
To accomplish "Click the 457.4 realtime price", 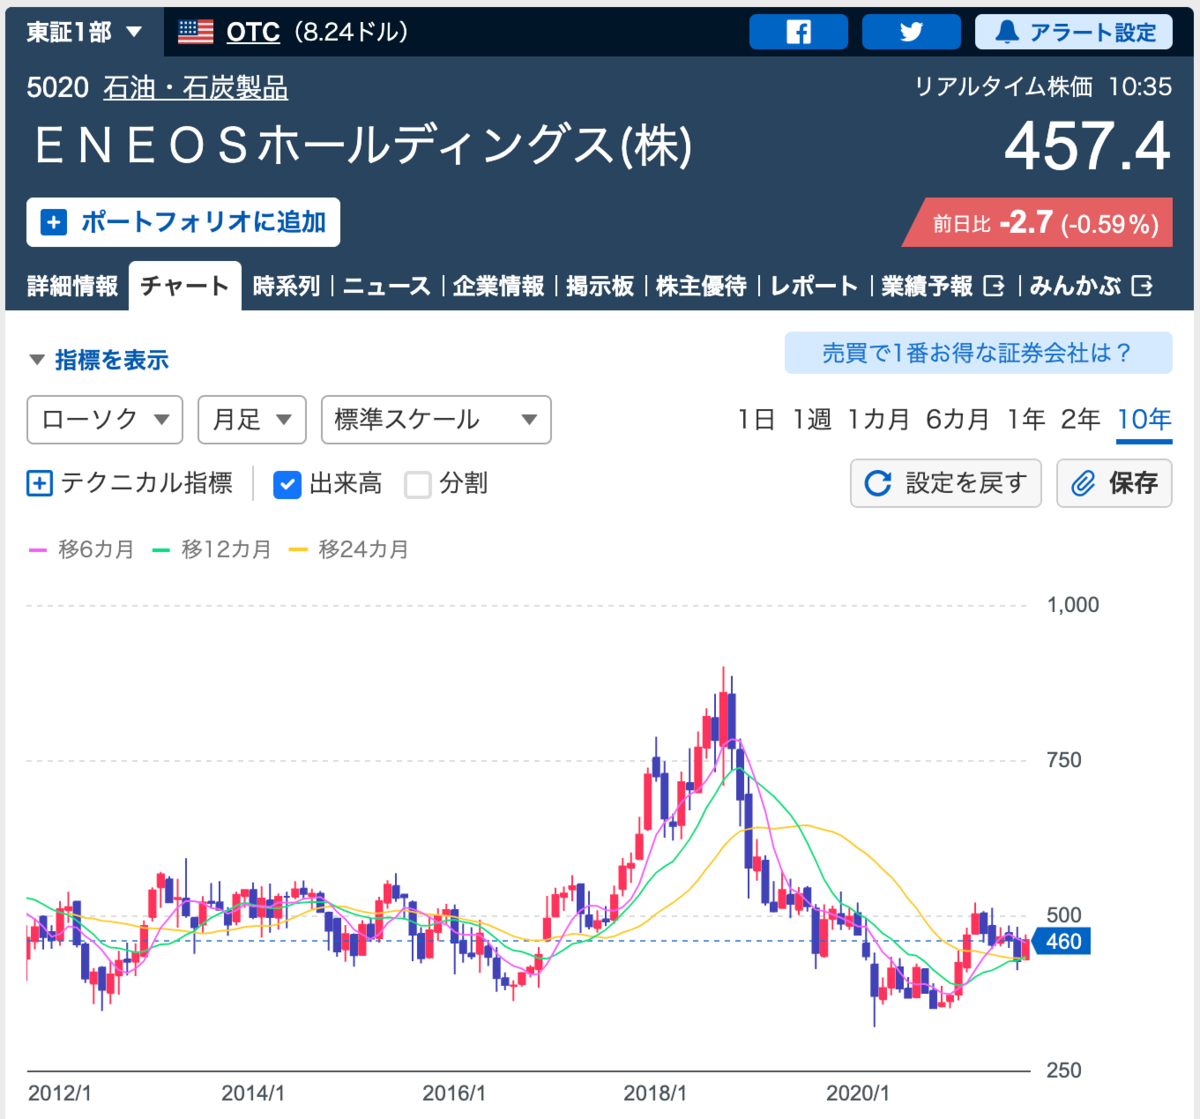I will click(1087, 148).
